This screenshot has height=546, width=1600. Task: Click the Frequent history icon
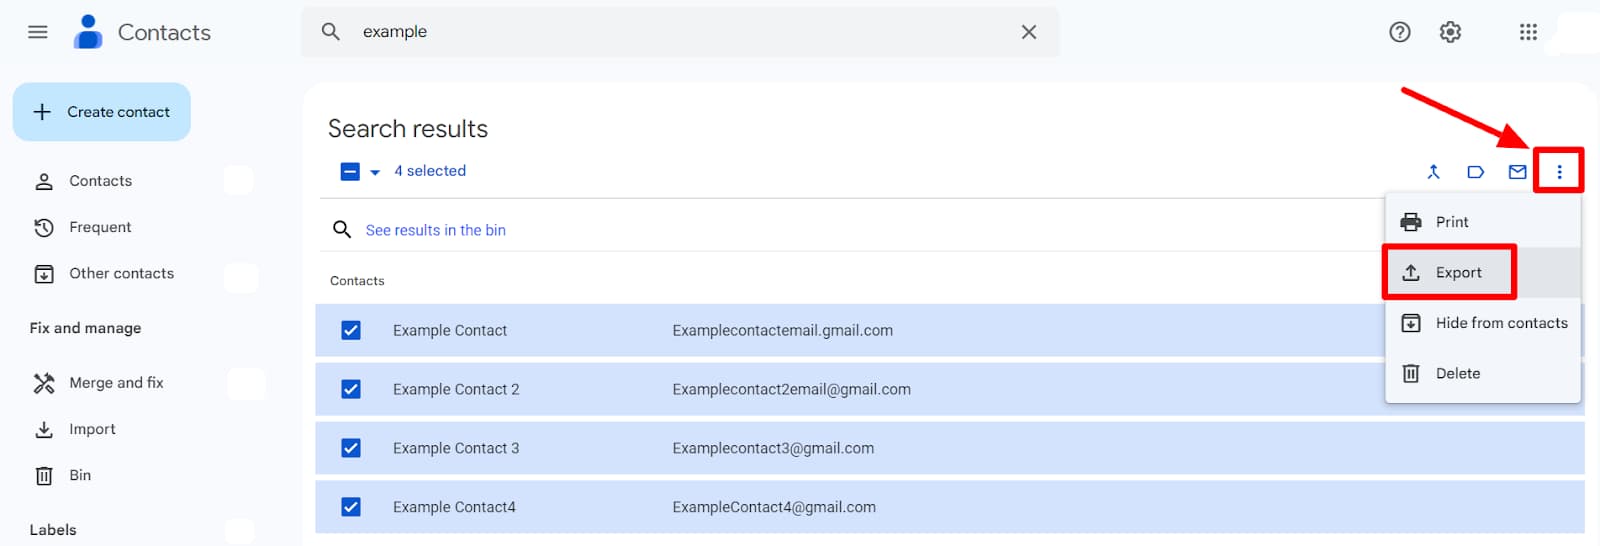point(44,228)
